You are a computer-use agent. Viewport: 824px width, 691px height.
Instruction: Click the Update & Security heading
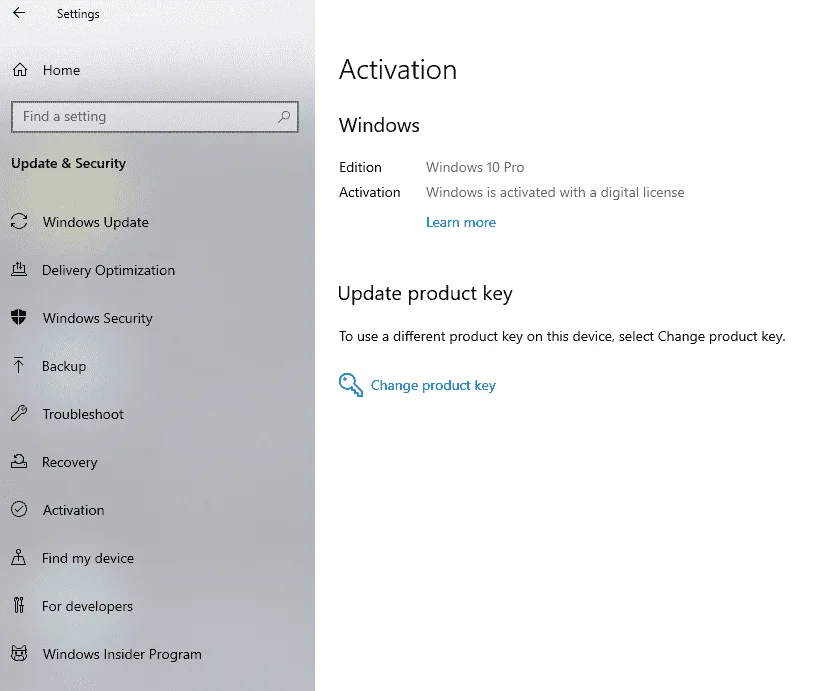coord(68,163)
